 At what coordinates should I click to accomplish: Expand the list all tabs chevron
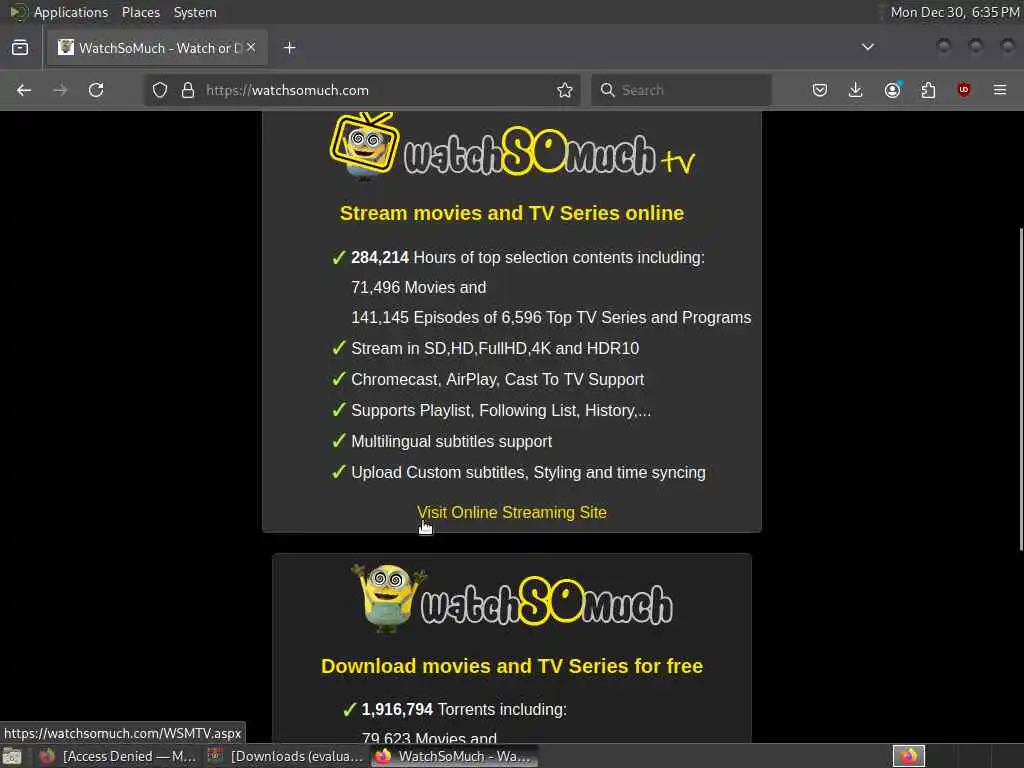click(868, 47)
